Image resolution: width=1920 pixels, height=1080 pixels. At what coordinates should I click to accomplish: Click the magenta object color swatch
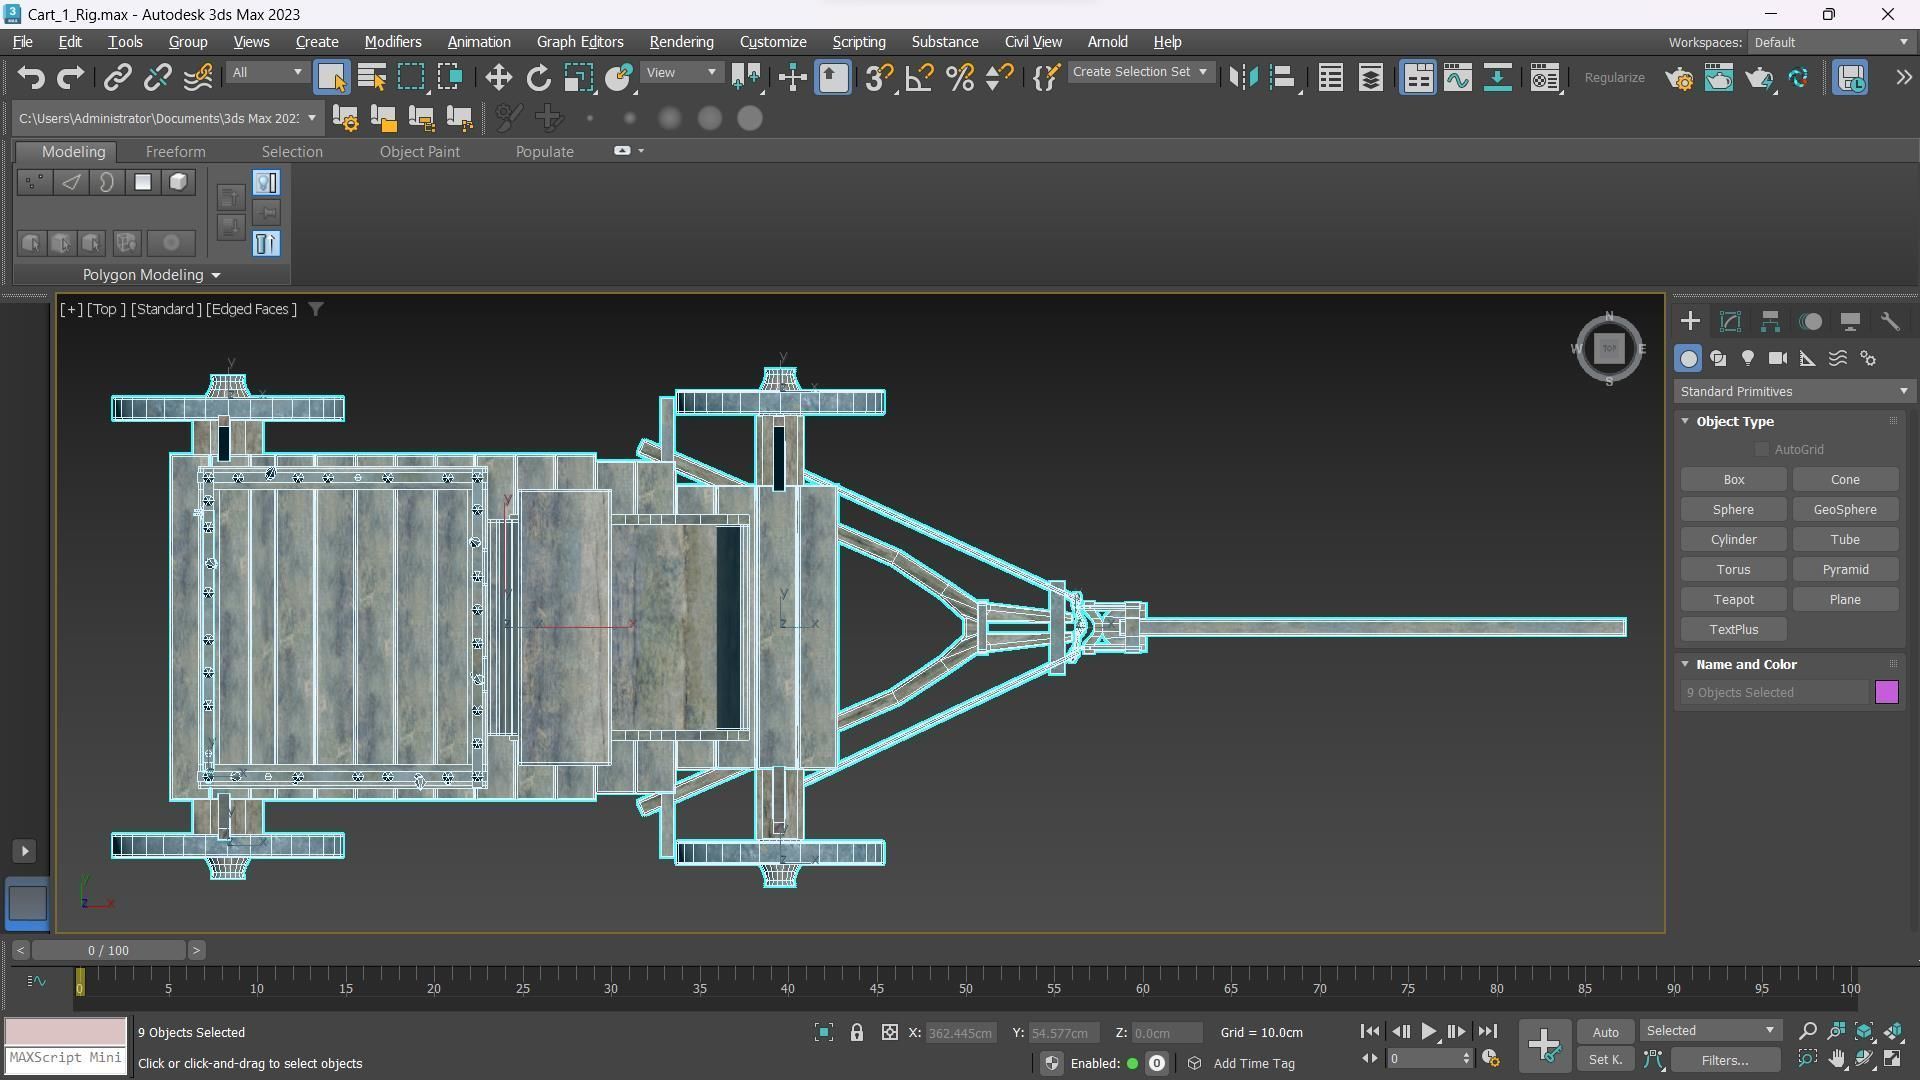[x=1886, y=693]
